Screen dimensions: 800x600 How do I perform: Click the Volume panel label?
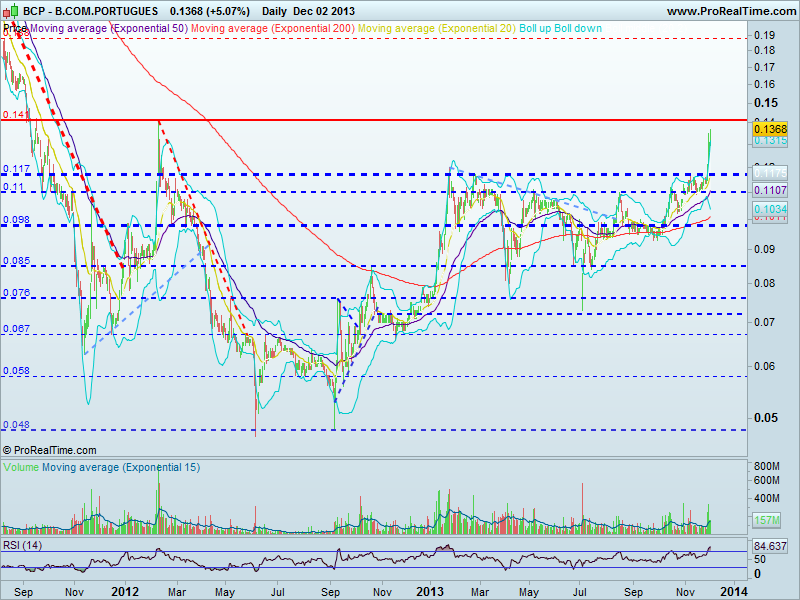pyautogui.click(x=21, y=467)
